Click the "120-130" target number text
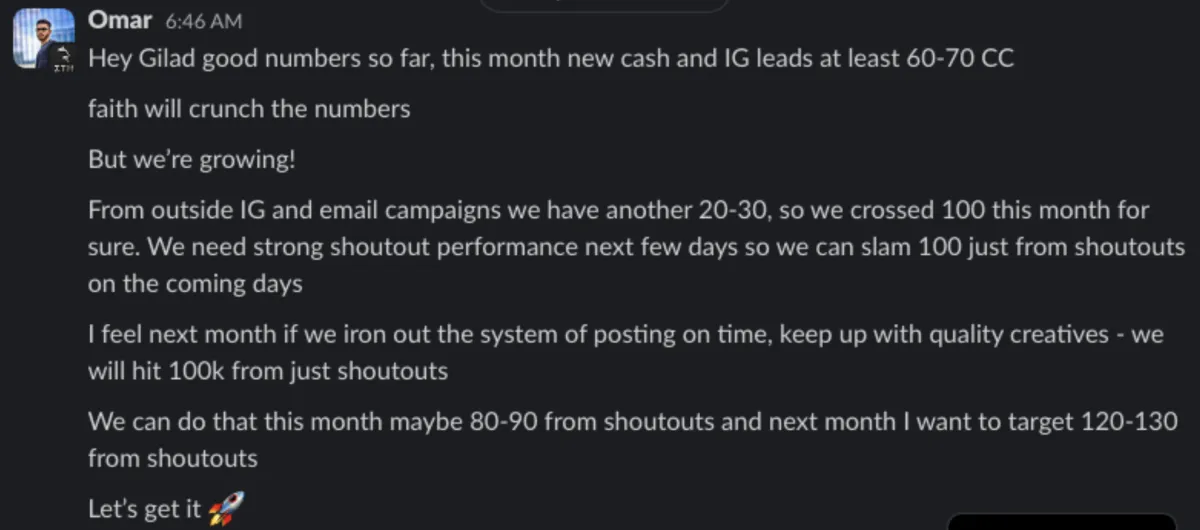Viewport: 1200px width, 530px height. point(1129,421)
